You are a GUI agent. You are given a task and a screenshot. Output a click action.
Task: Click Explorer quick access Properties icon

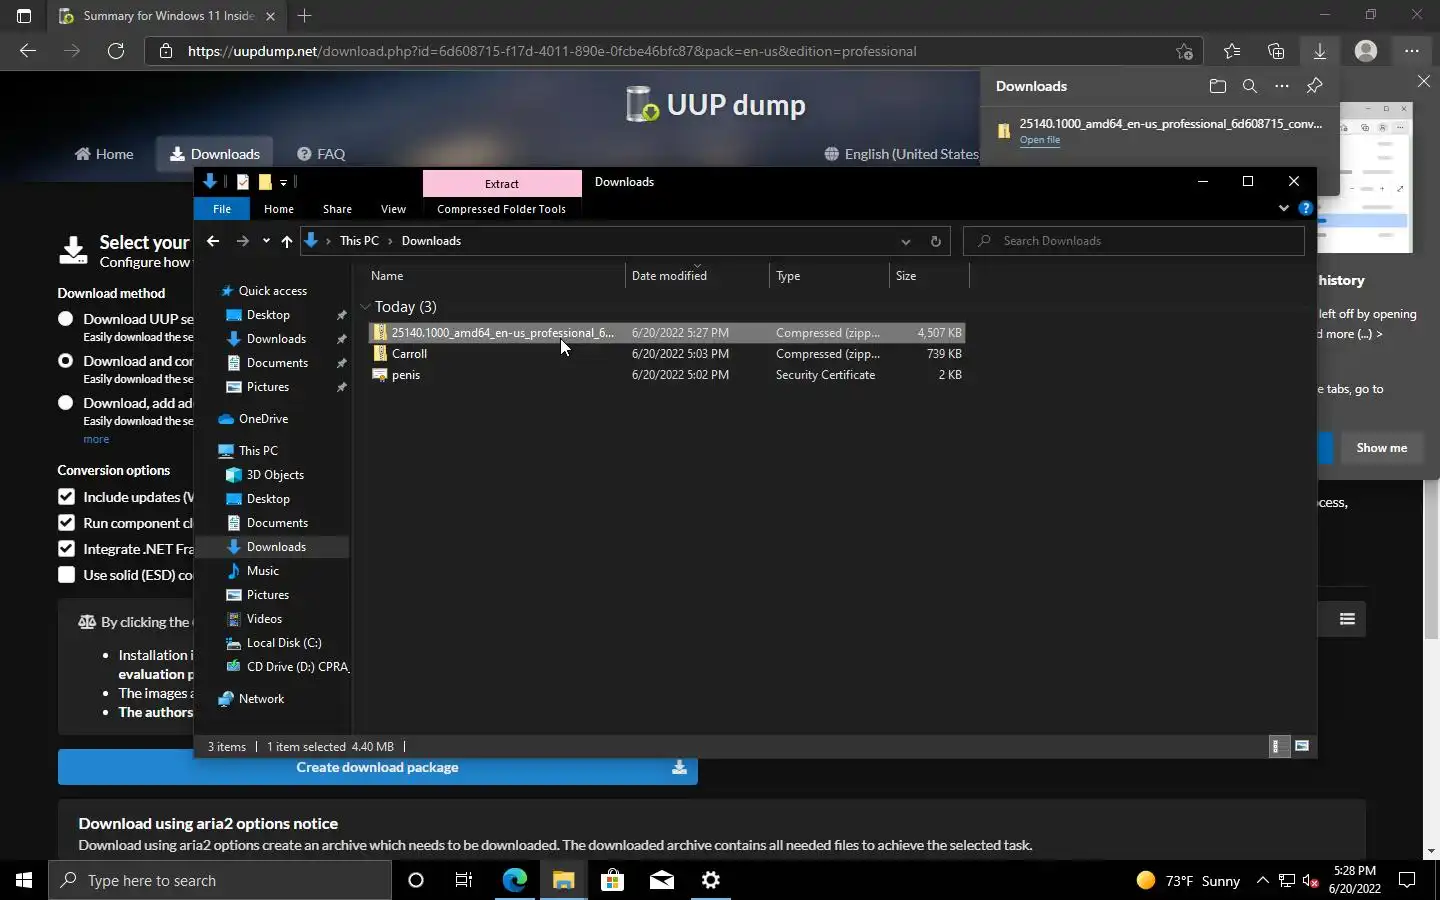pos(243,182)
